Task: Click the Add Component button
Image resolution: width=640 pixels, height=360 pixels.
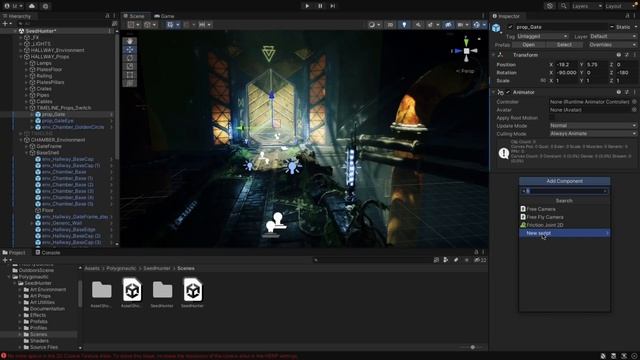Action: coord(564,181)
